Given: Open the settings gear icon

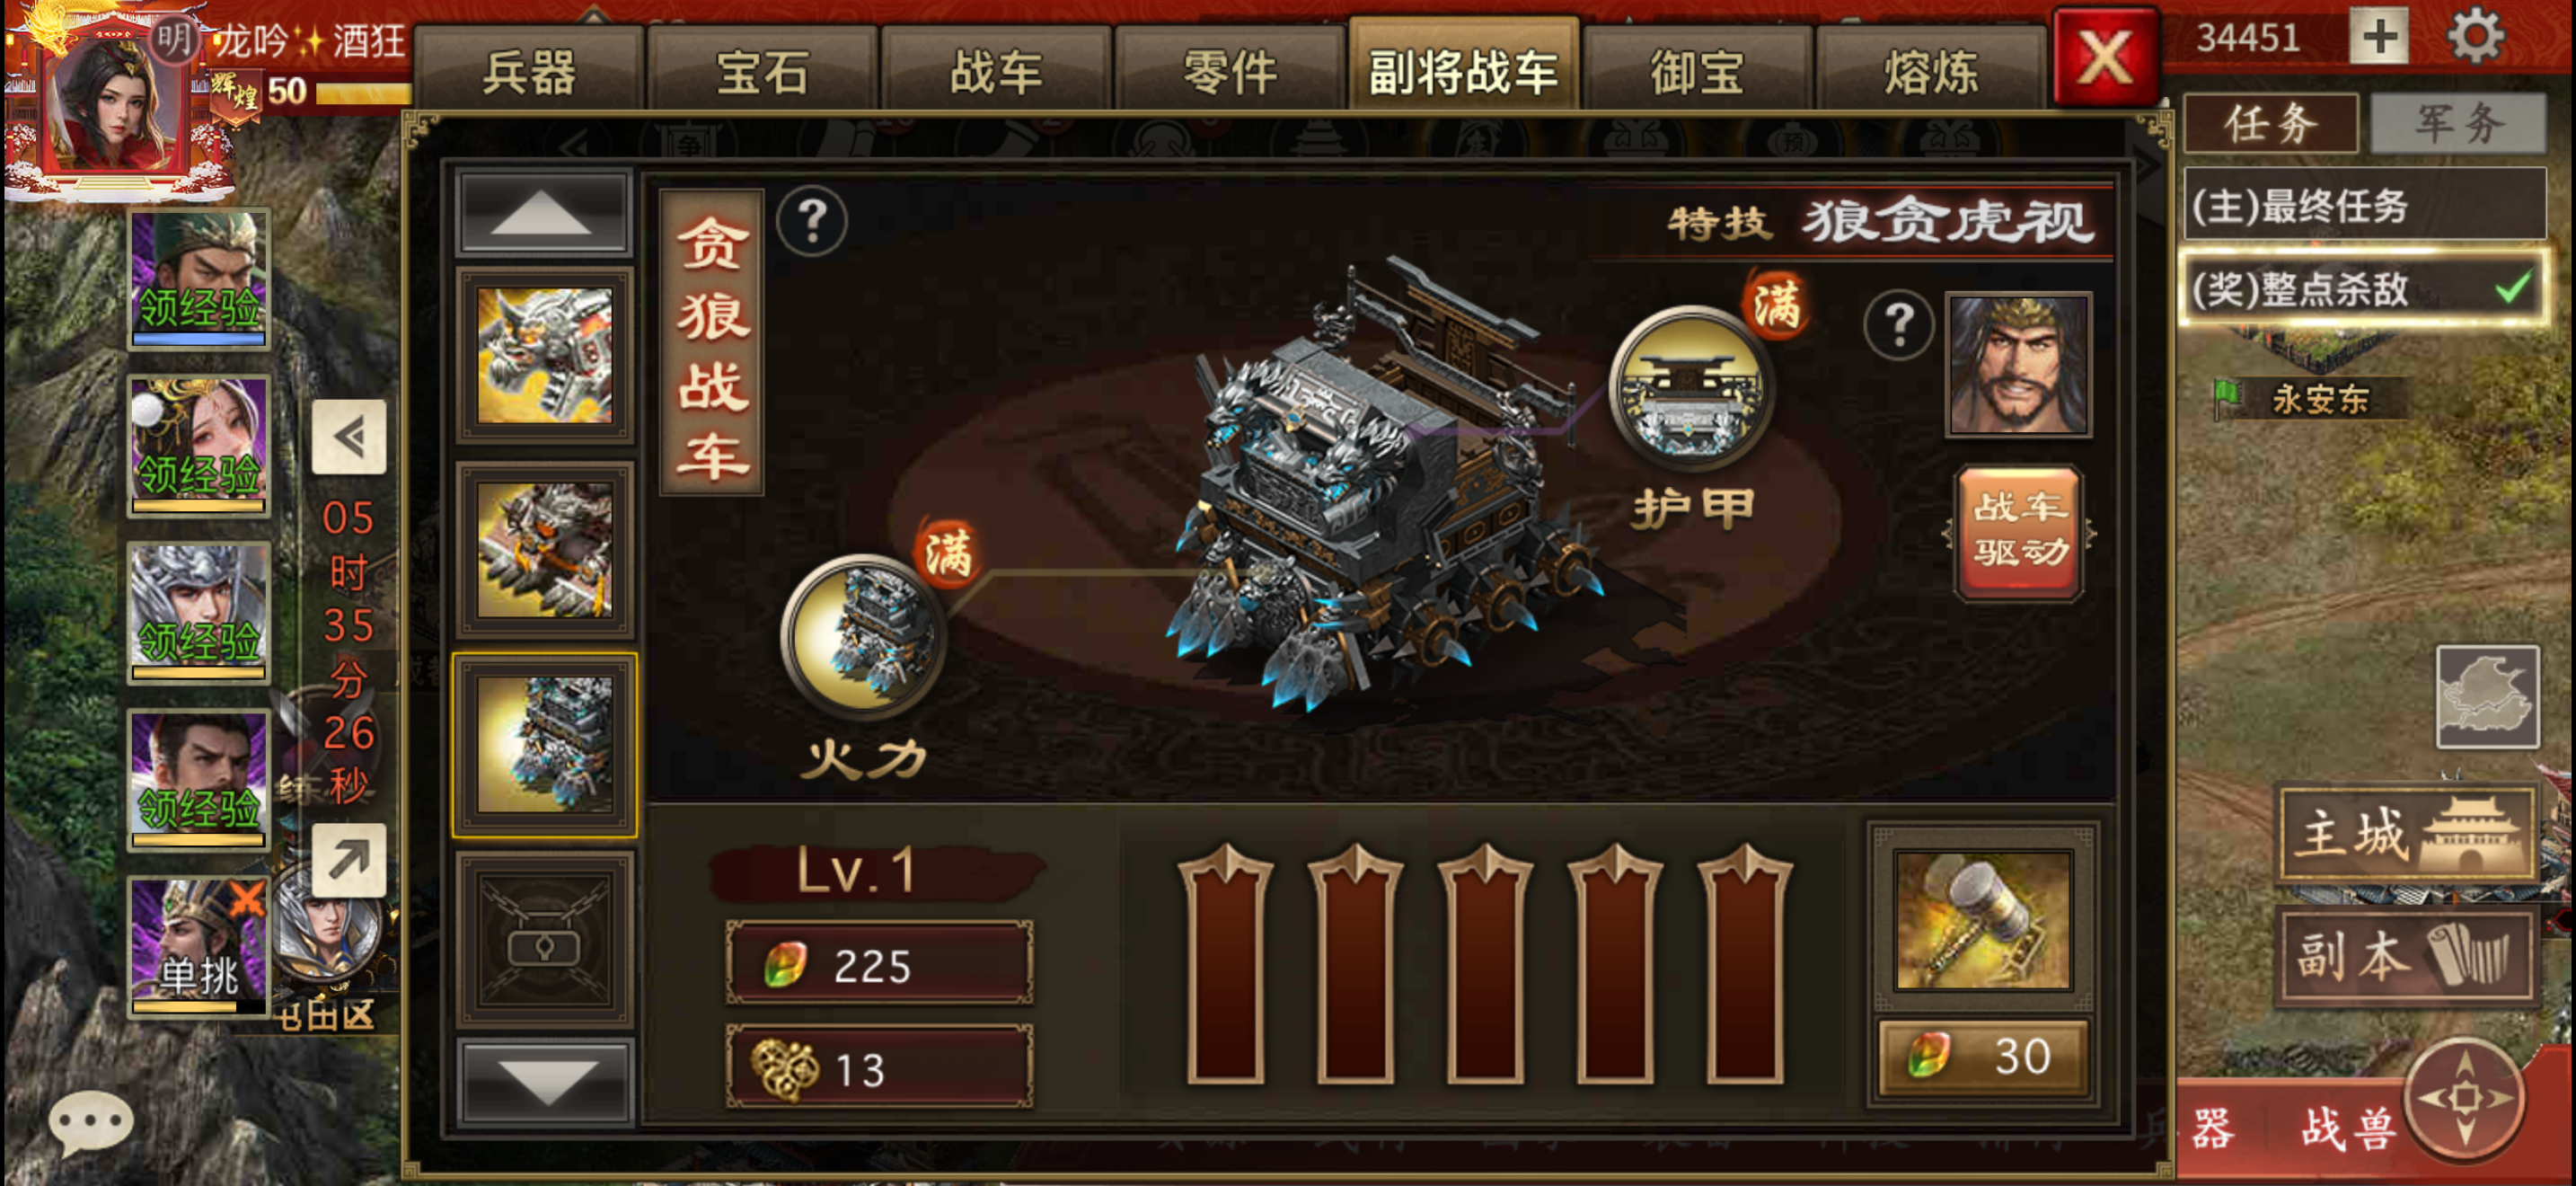Looking at the screenshot, I should click(2474, 38).
